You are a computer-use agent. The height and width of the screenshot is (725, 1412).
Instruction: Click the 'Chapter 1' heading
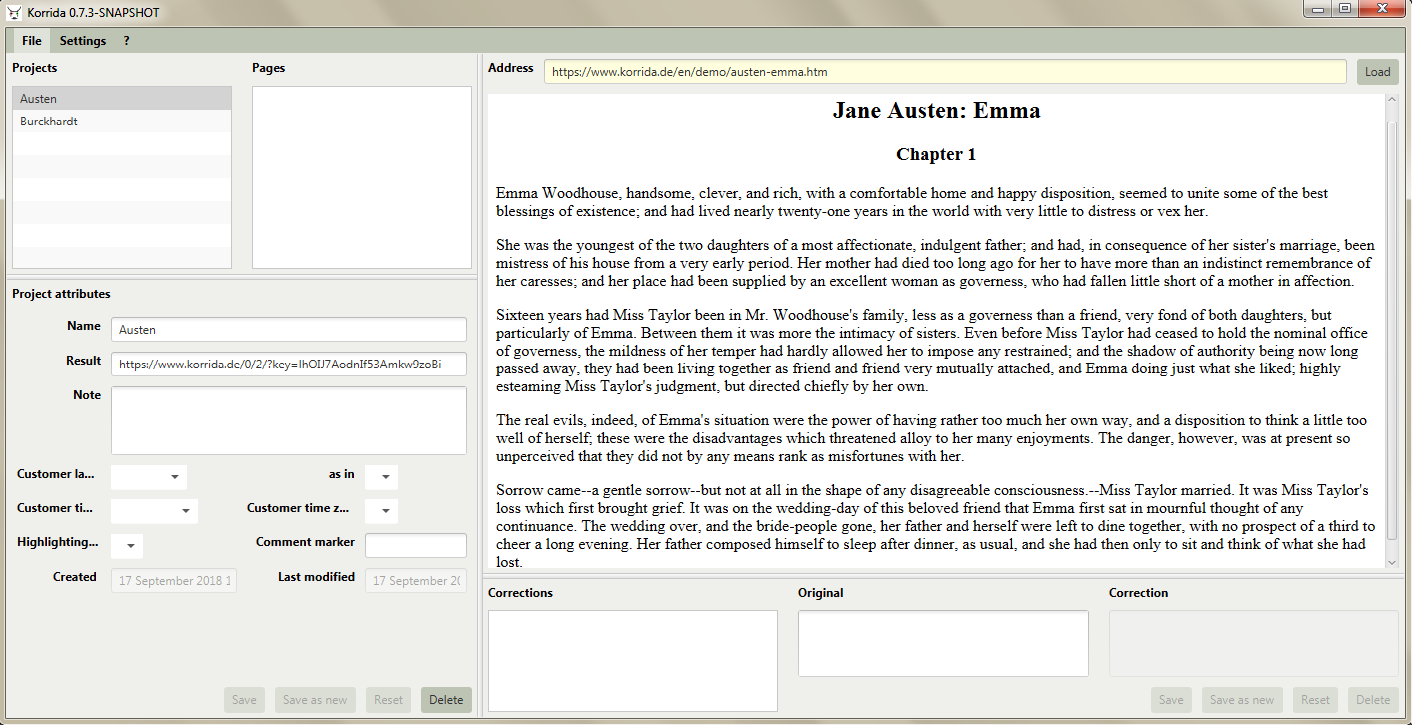pyautogui.click(x=936, y=154)
